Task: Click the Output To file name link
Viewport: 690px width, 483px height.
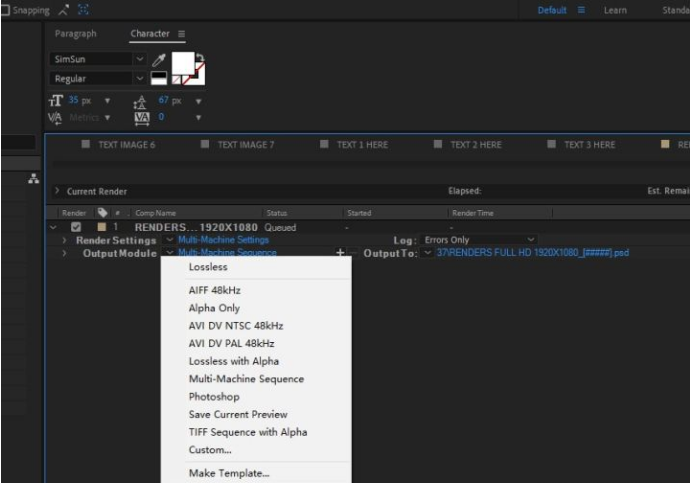Action: click(532, 253)
